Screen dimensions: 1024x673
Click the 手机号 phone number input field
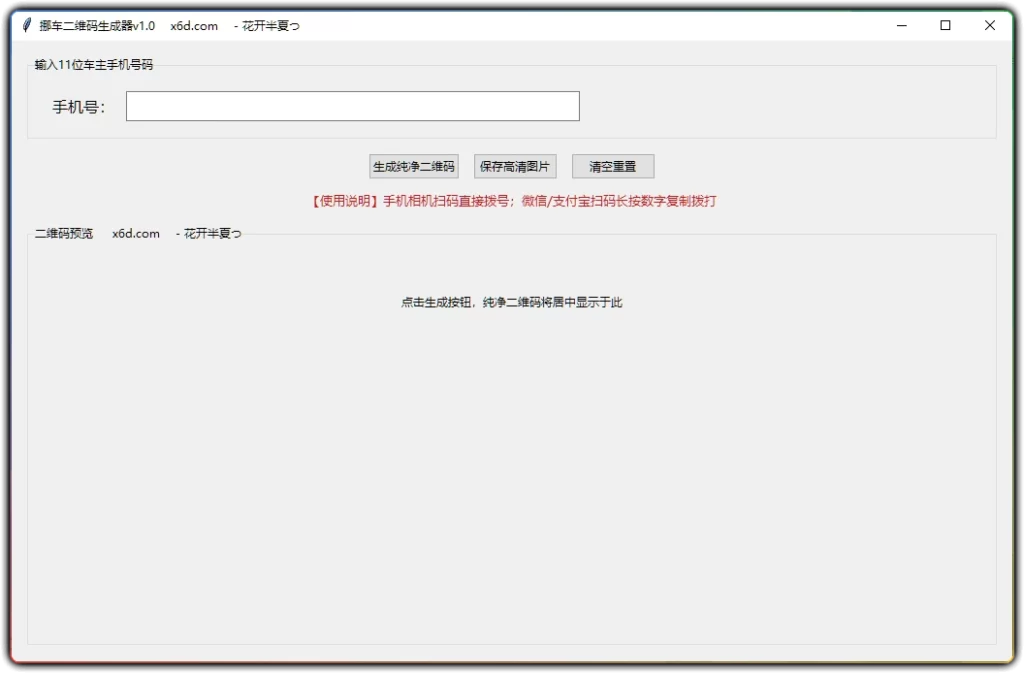click(353, 106)
